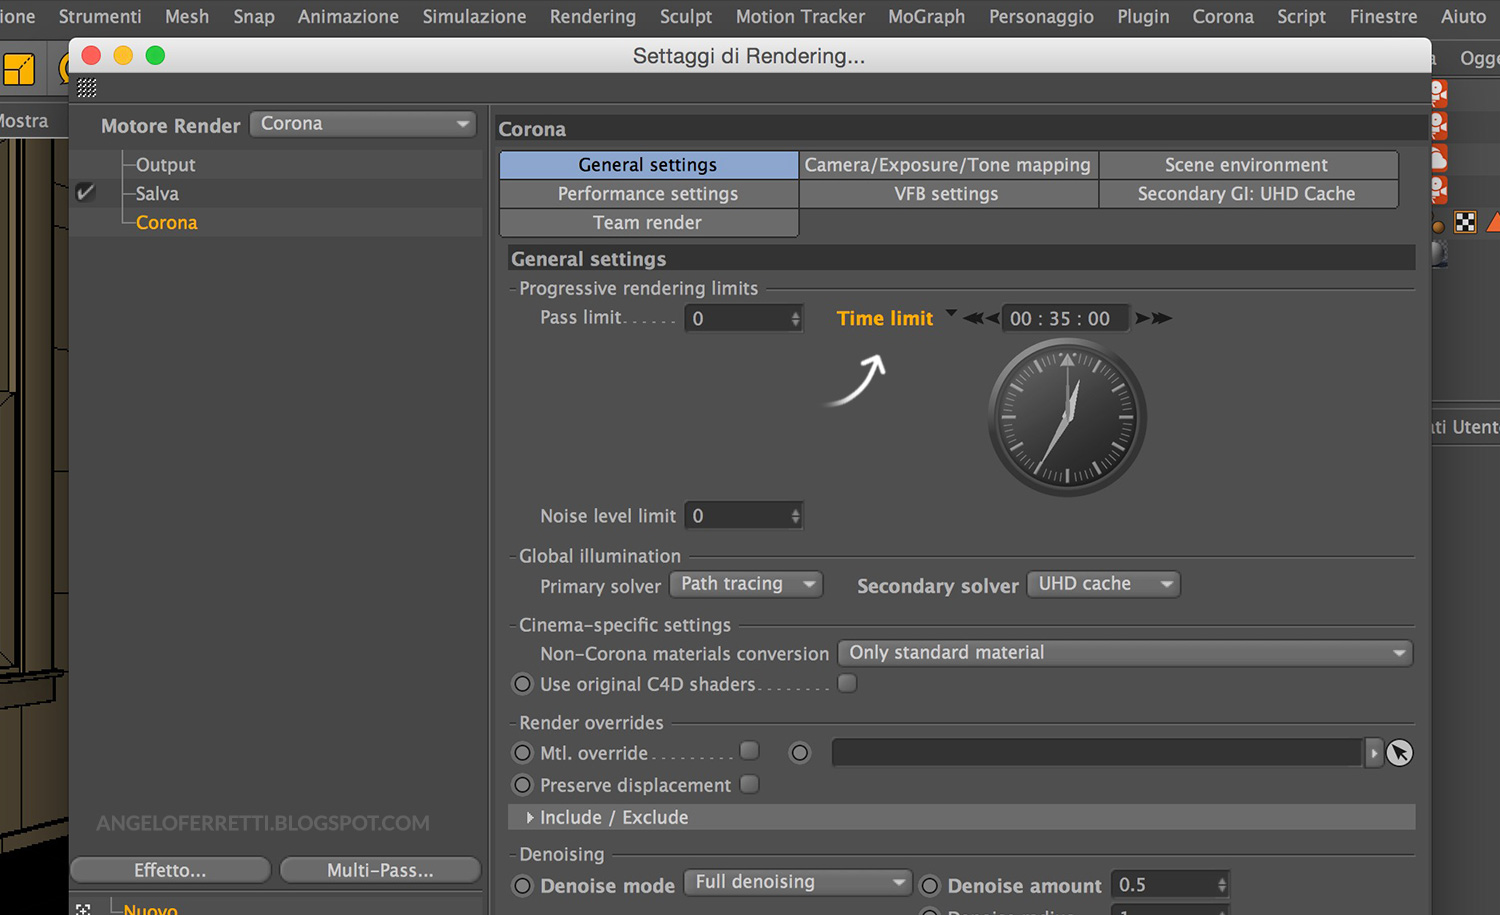Click the forward arrows right of time limit
The width and height of the screenshot is (1500, 915).
click(1153, 318)
